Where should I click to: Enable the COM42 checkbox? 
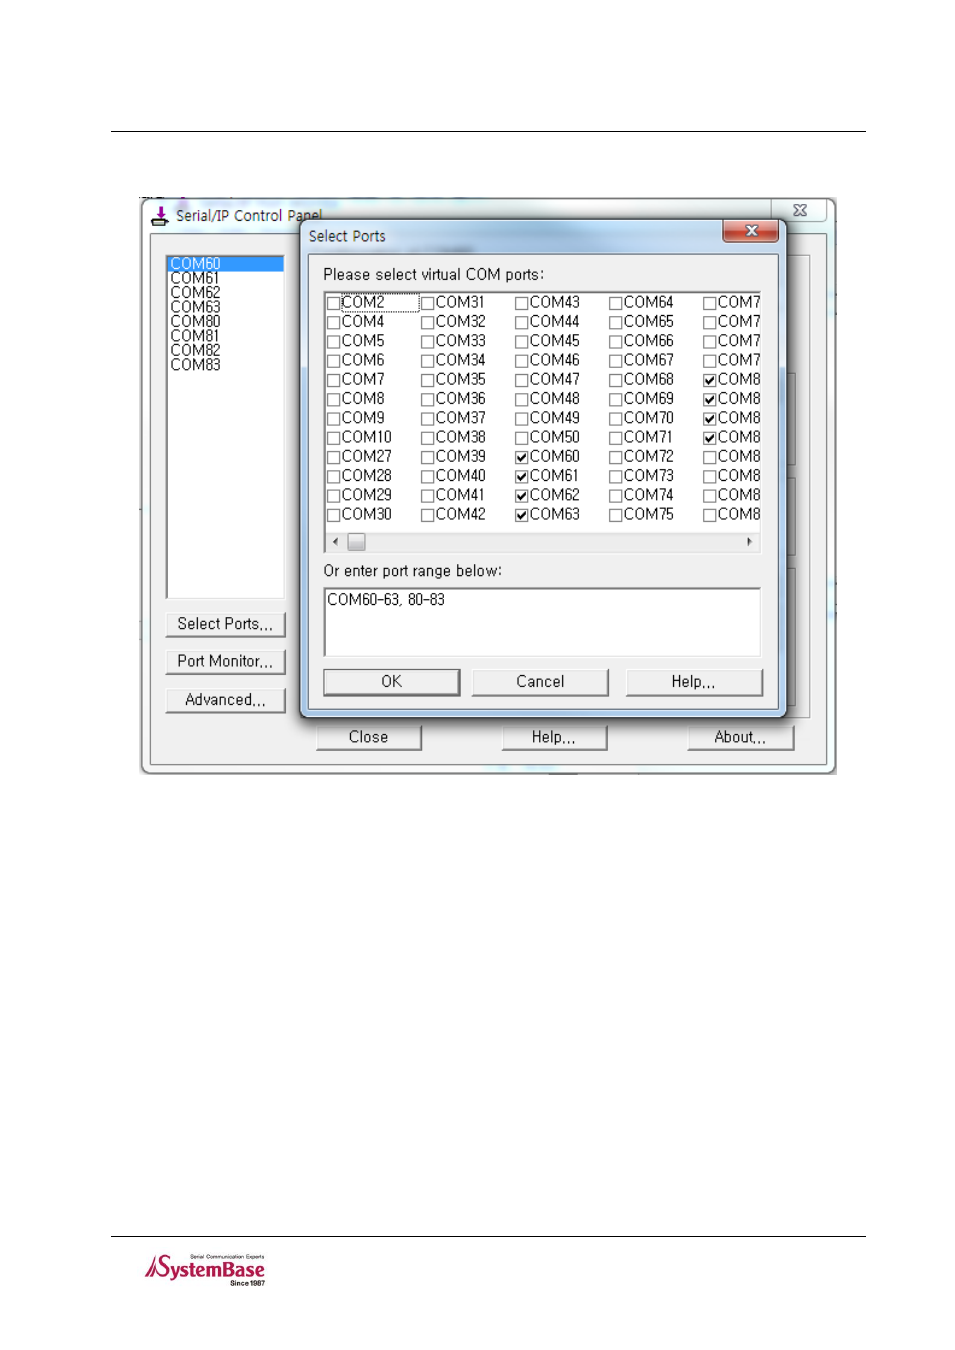427,515
